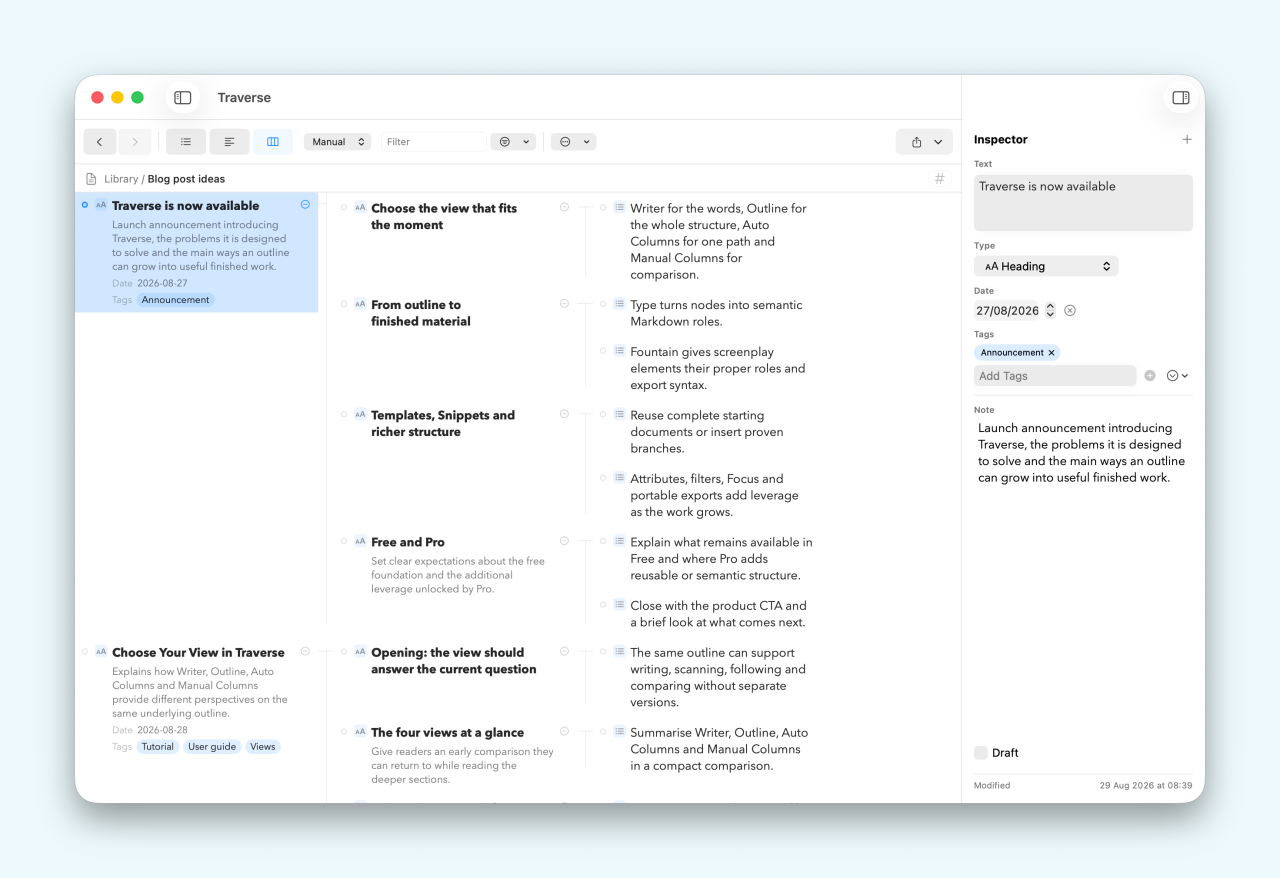Click heading icon beside 'Free and Pro'

[x=360, y=541]
